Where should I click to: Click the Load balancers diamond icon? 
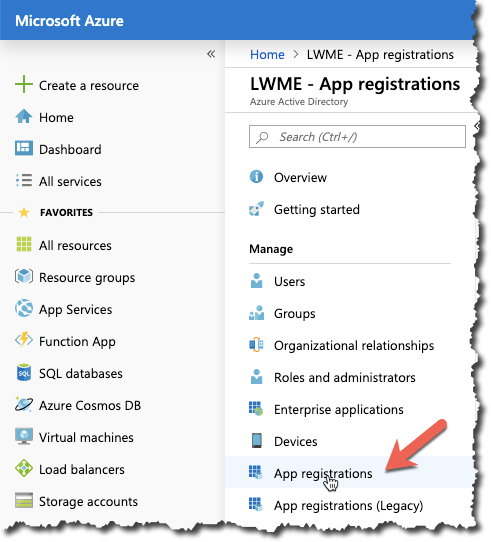click(x=24, y=468)
